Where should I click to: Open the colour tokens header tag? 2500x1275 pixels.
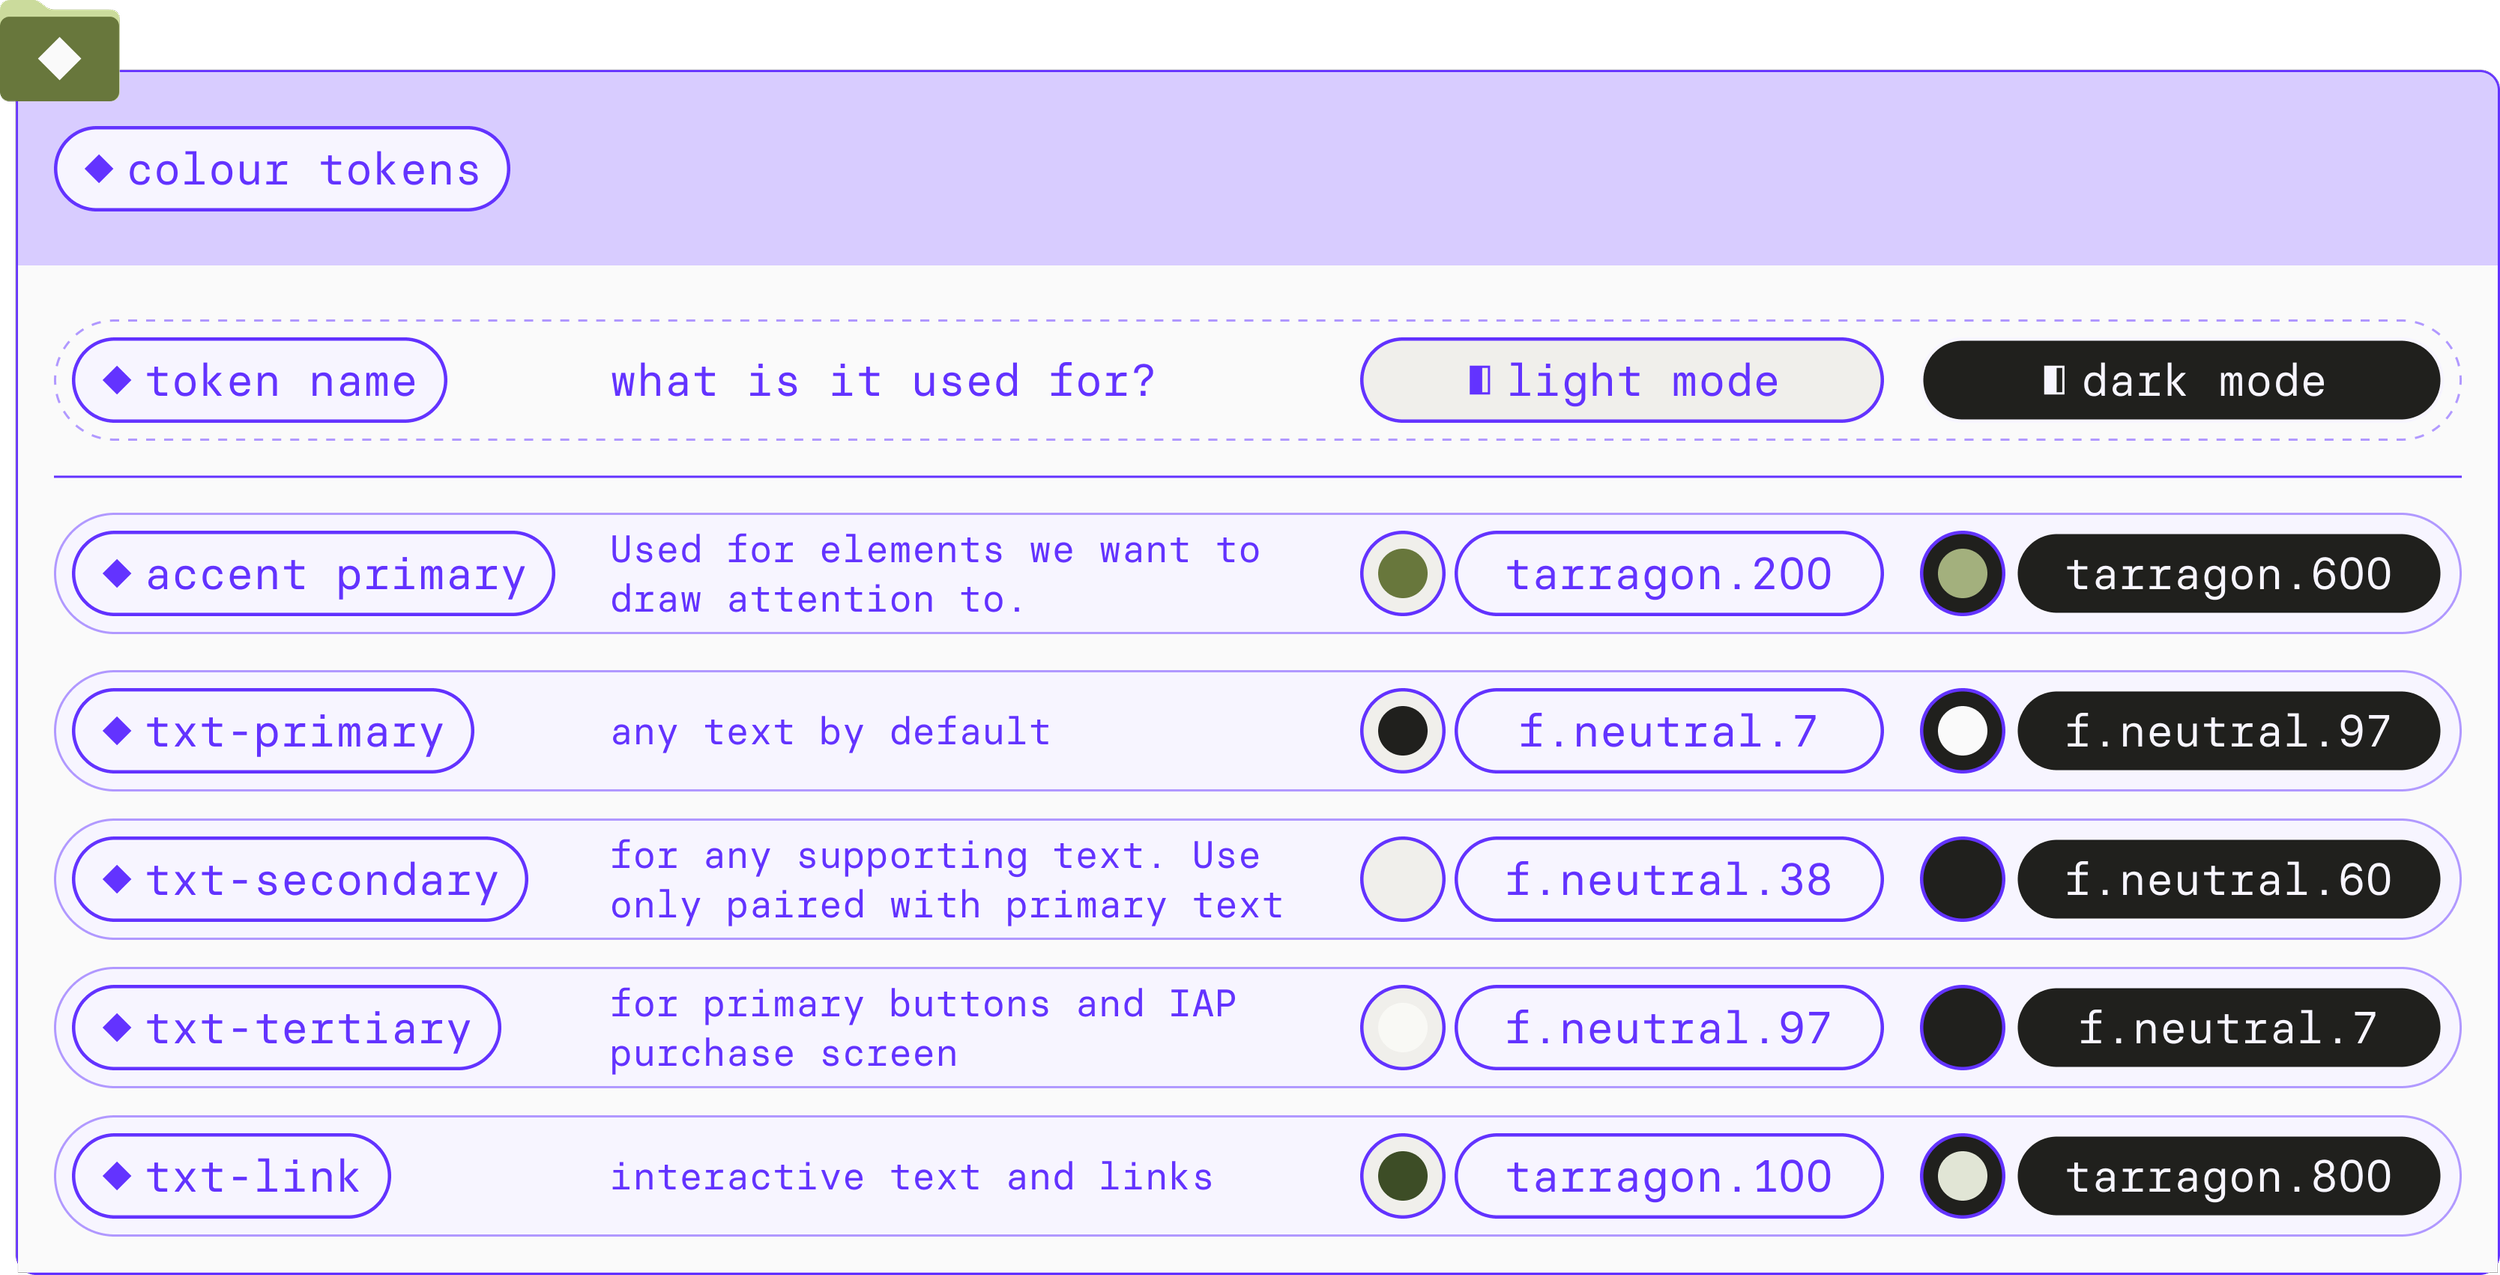click(282, 169)
